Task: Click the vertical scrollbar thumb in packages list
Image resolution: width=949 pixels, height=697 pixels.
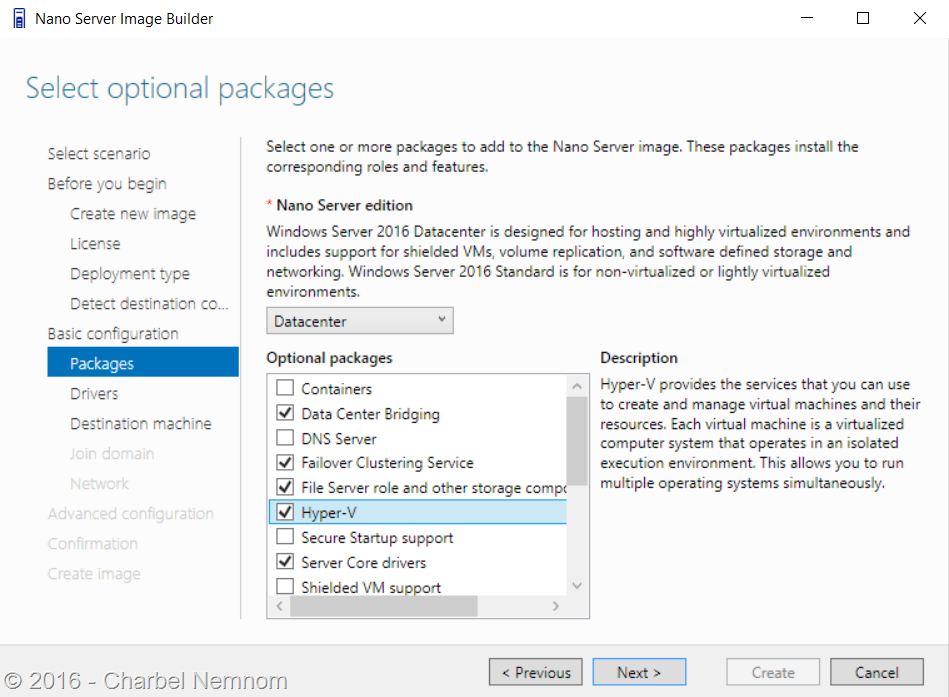Action: [x=577, y=440]
